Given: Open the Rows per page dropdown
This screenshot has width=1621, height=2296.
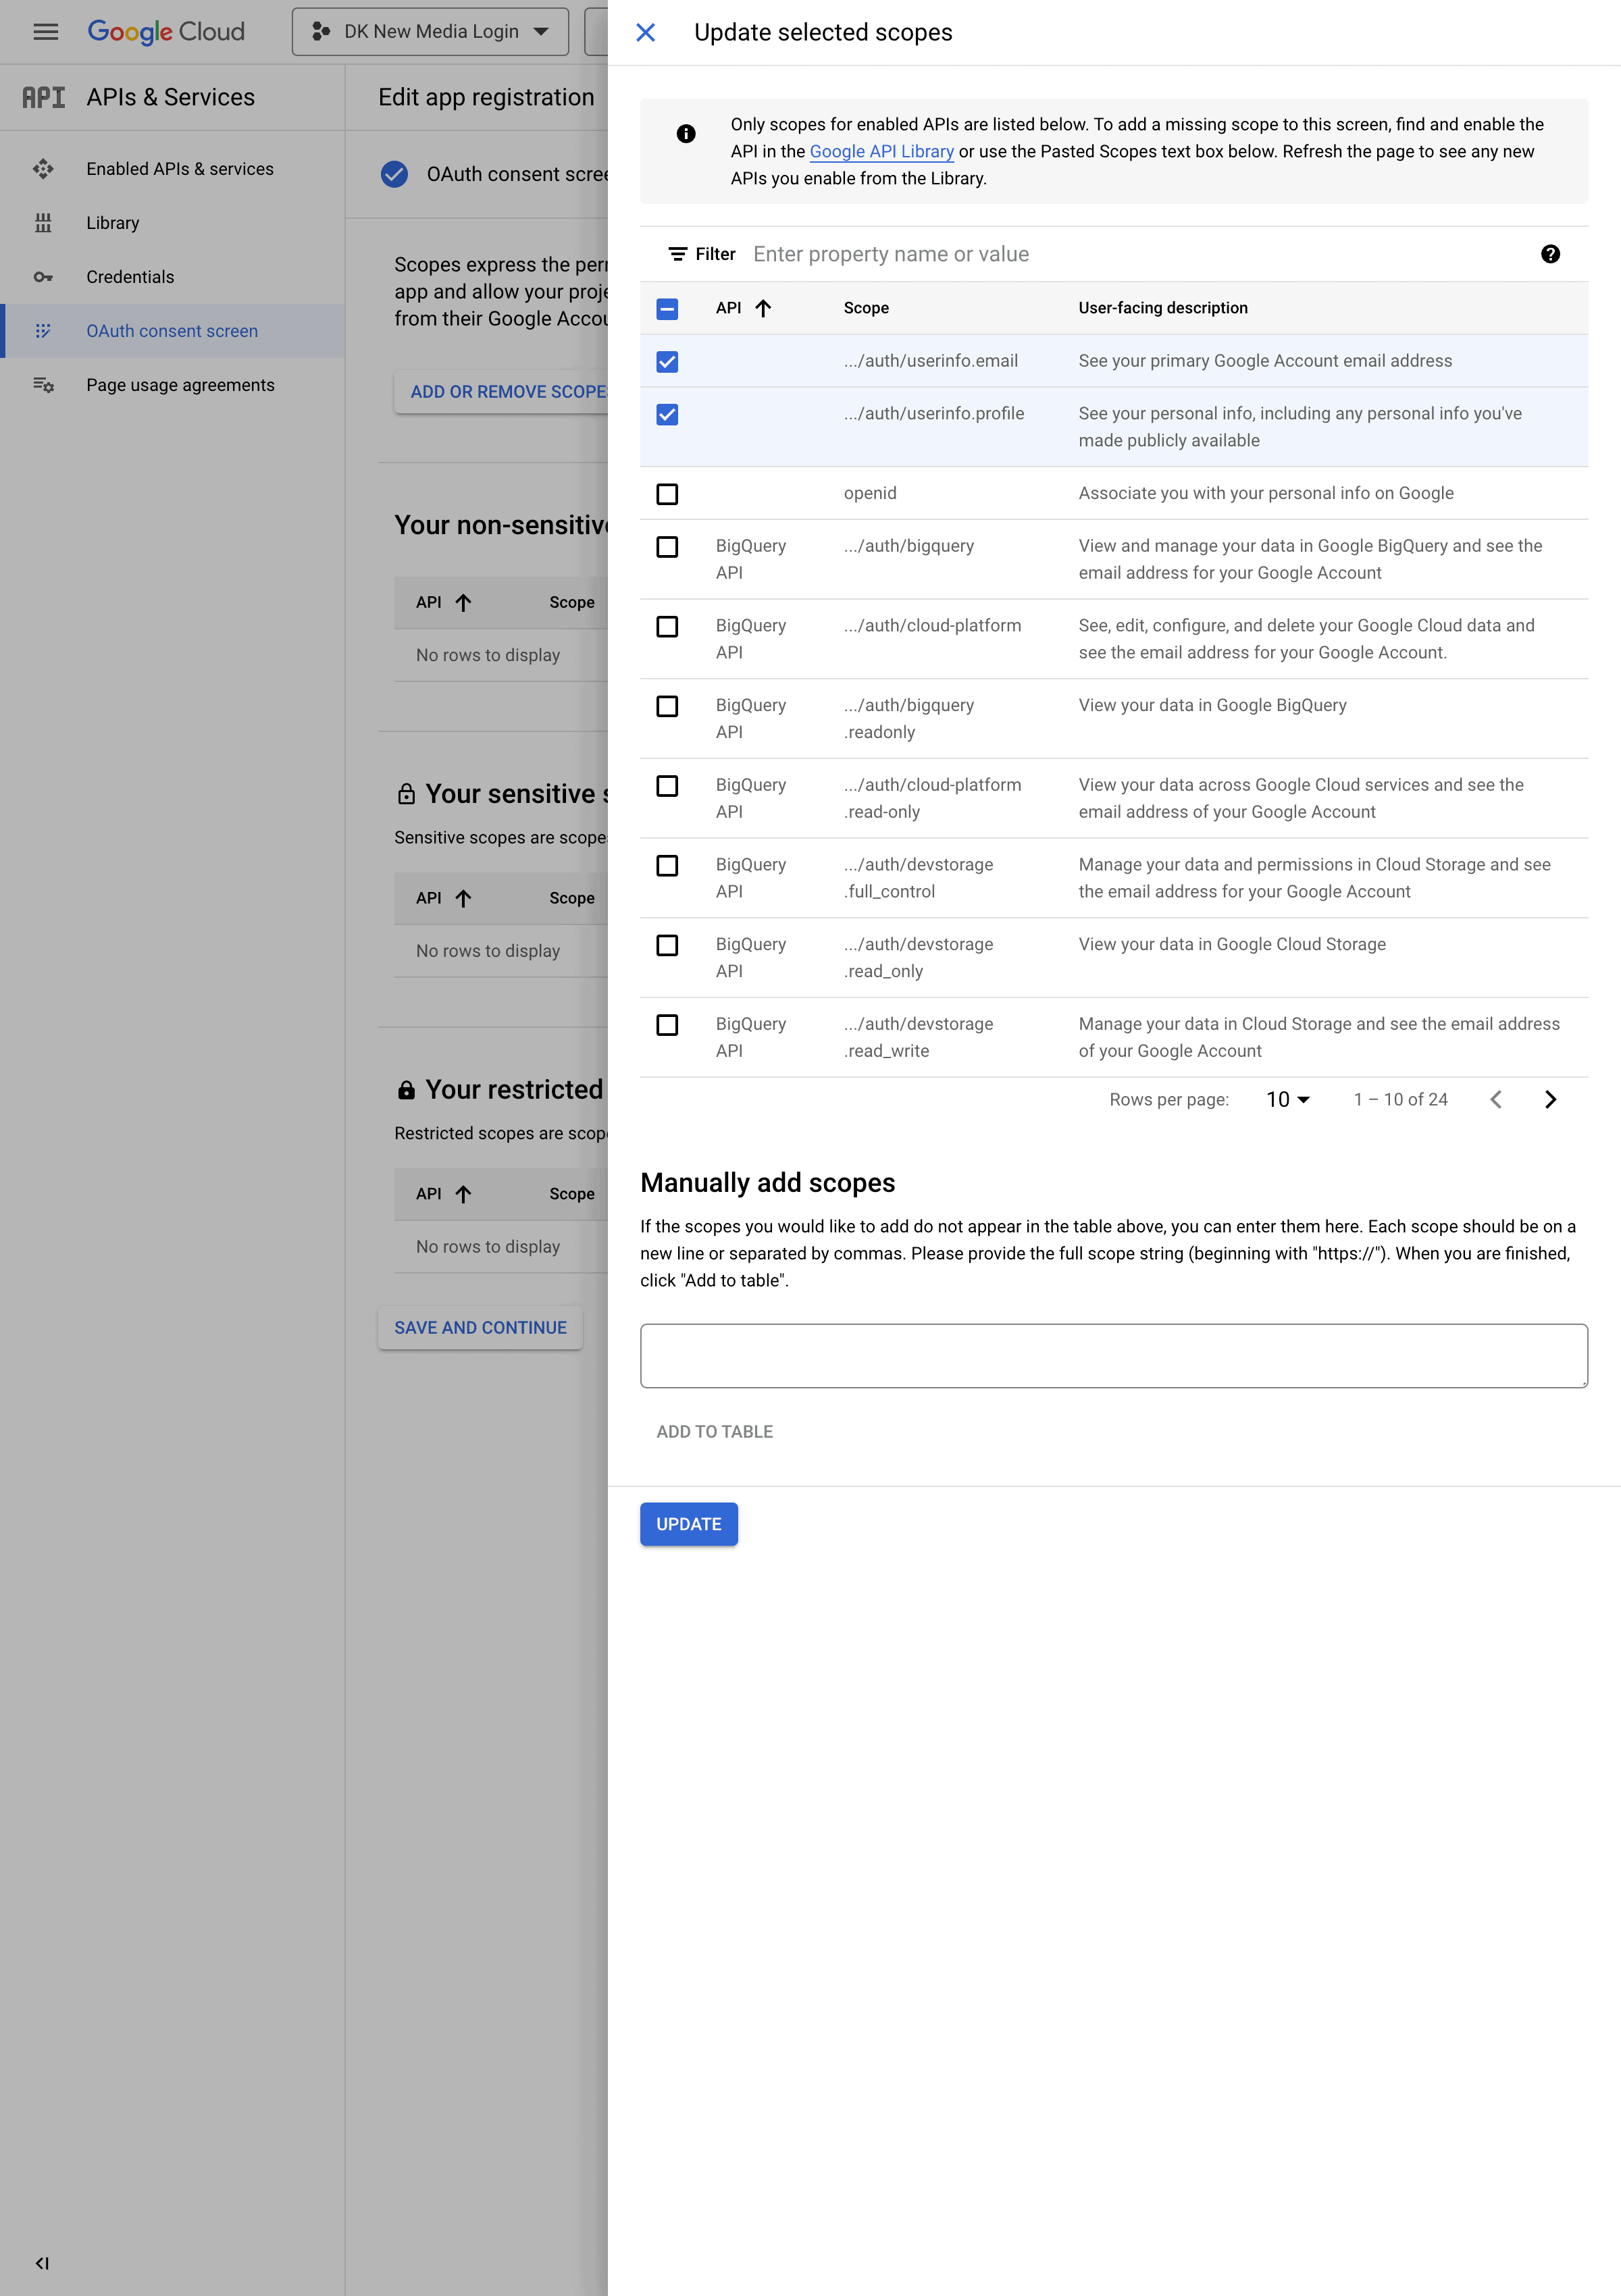Looking at the screenshot, I should (1288, 1099).
